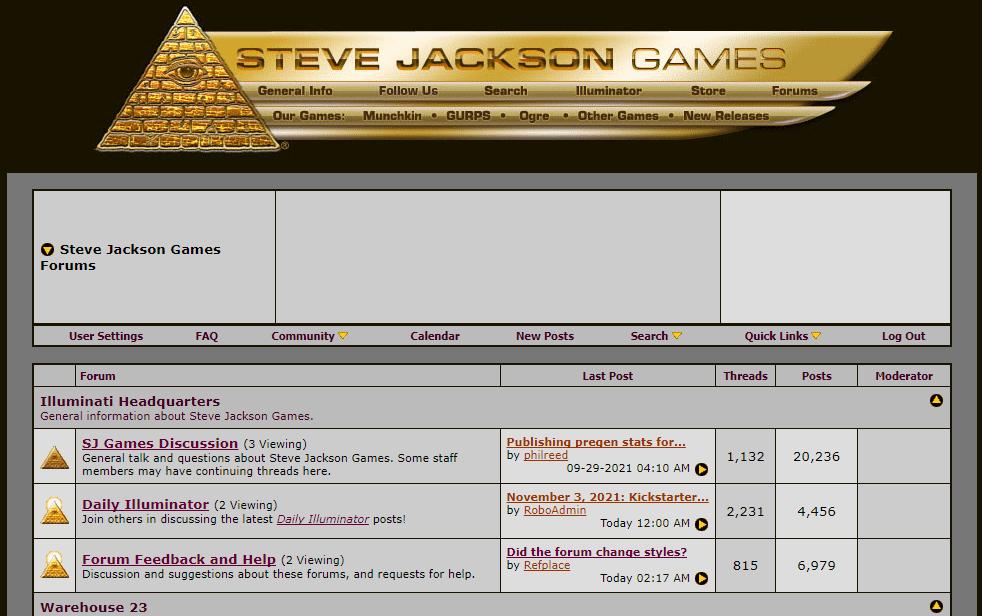Click the Threads column header
This screenshot has width=982, height=616.
[x=745, y=376]
